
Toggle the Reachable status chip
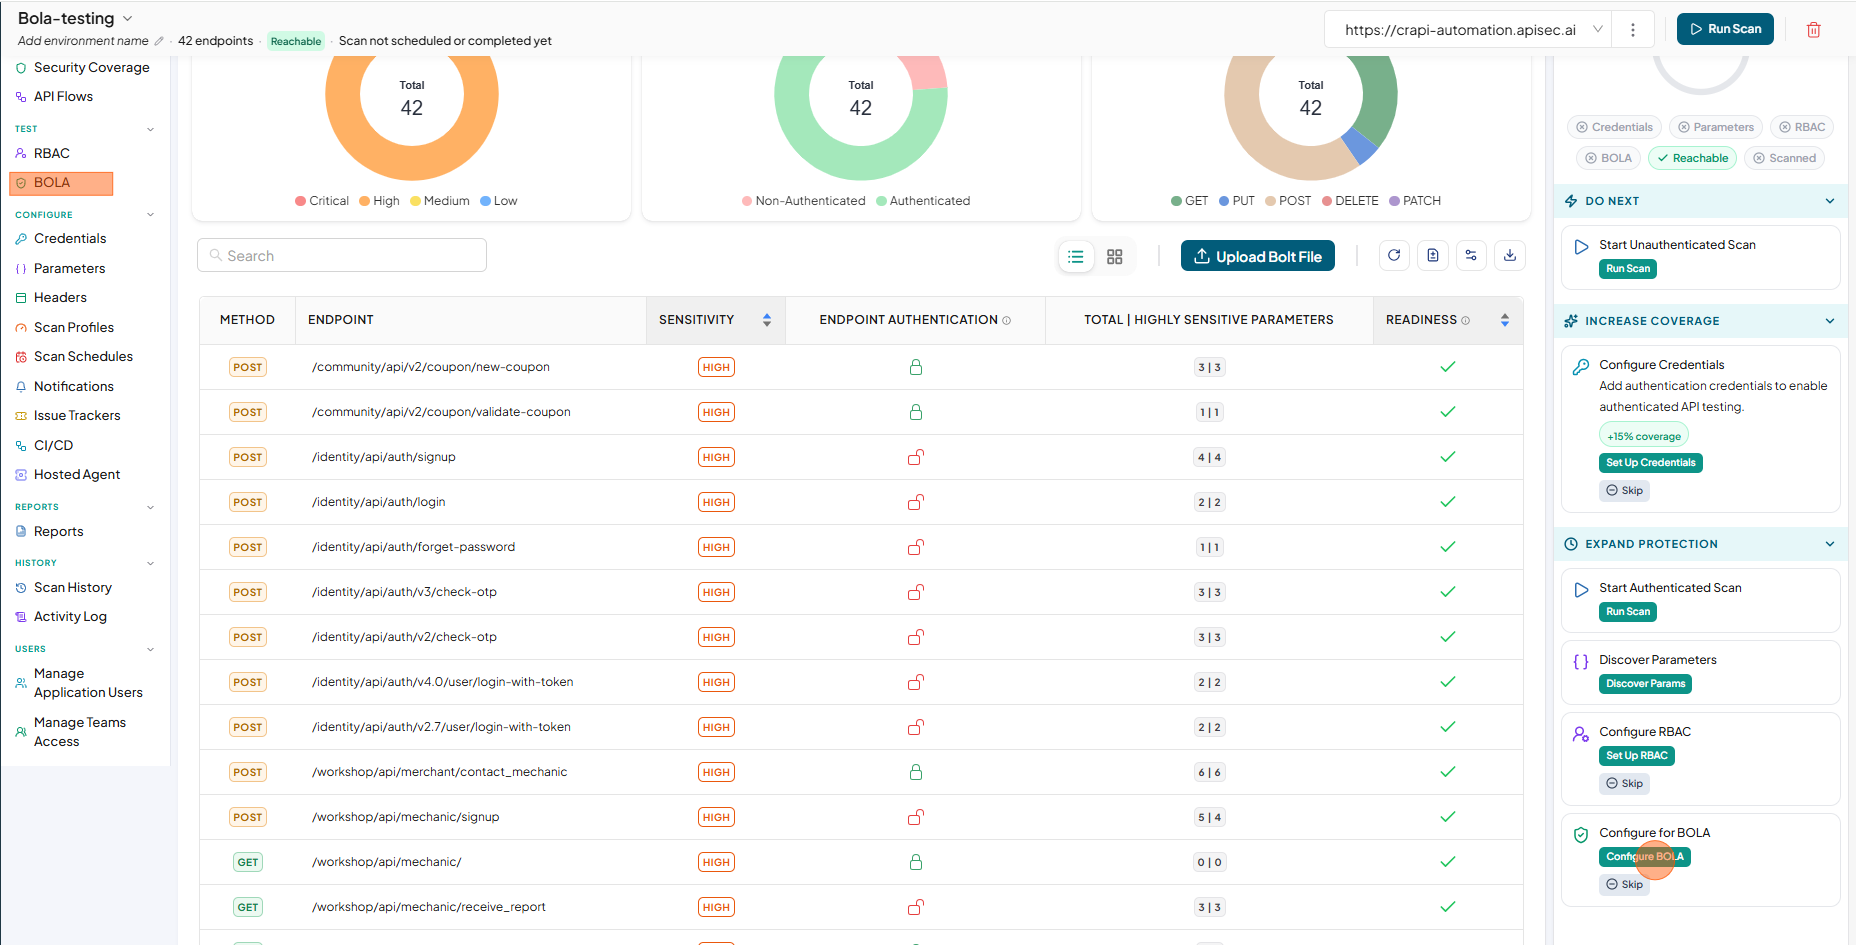pyautogui.click(x=1692, y=158)
